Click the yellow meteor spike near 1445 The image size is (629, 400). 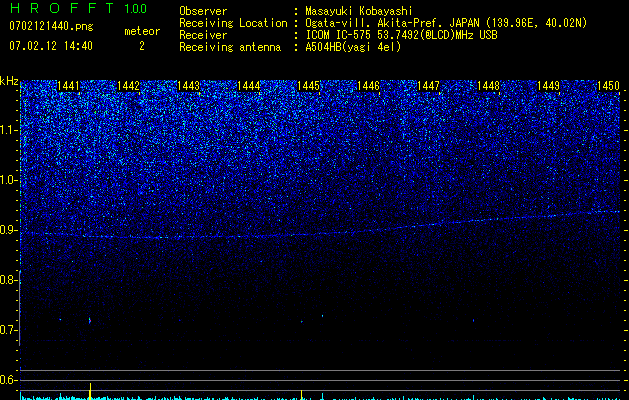(301, 394)
